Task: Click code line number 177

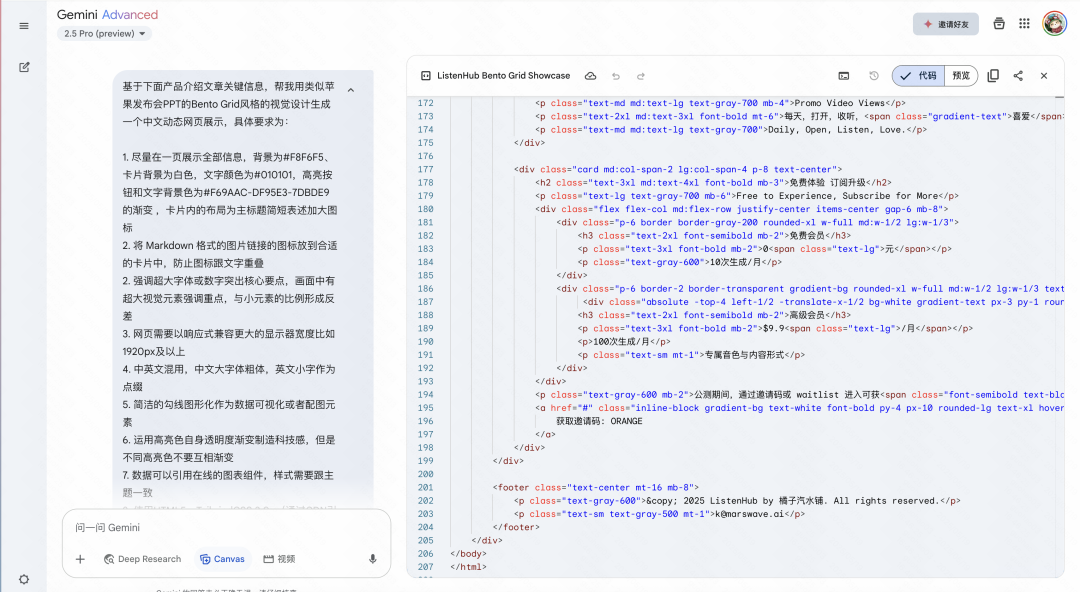Action: coord(425,170)
